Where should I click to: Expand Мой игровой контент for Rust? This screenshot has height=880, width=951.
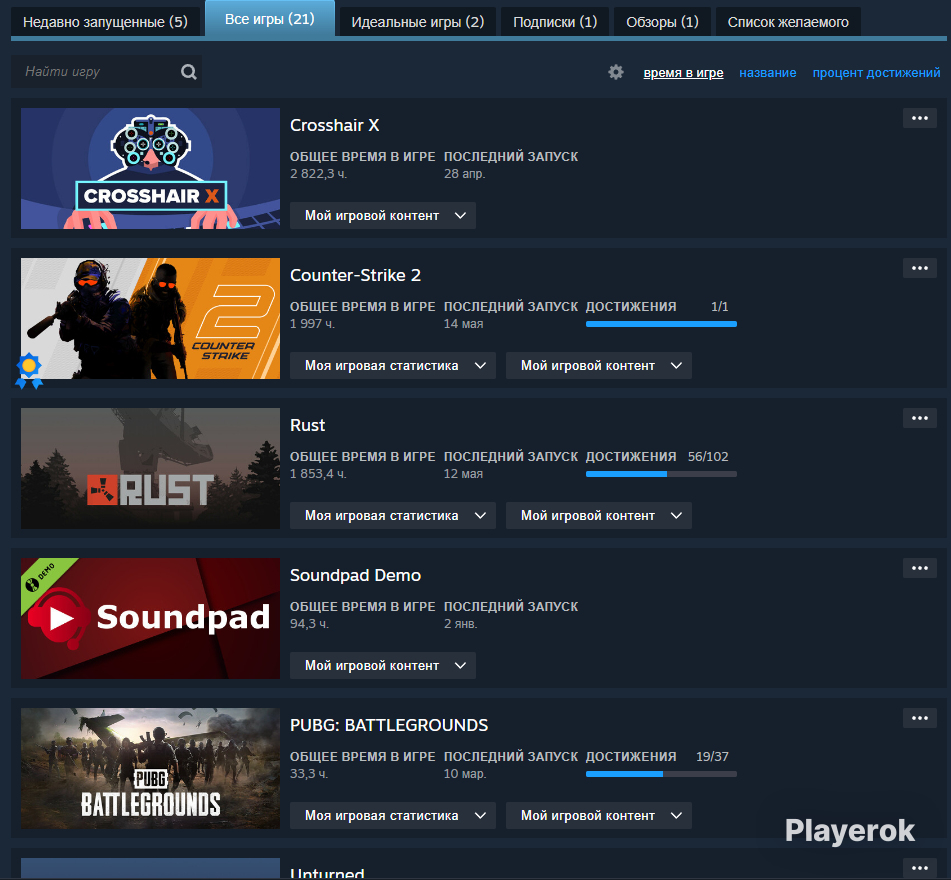pos(599,516)
